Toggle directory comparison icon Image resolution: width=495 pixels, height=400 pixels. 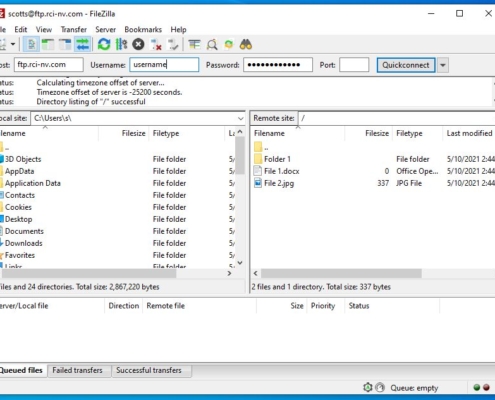click(x=212, y=44)
